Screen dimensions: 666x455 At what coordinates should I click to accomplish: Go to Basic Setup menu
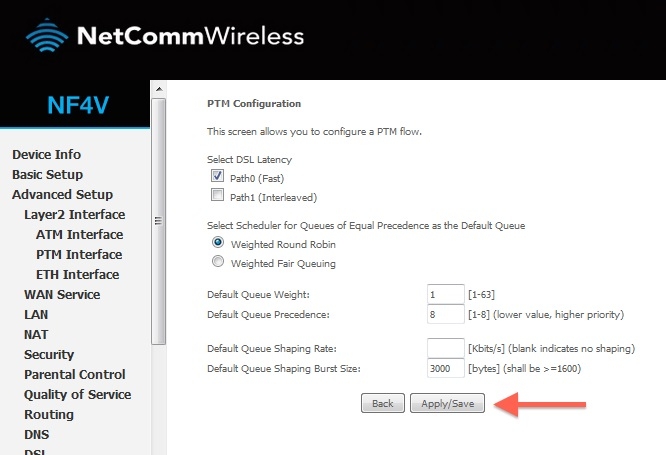point(47,174)
